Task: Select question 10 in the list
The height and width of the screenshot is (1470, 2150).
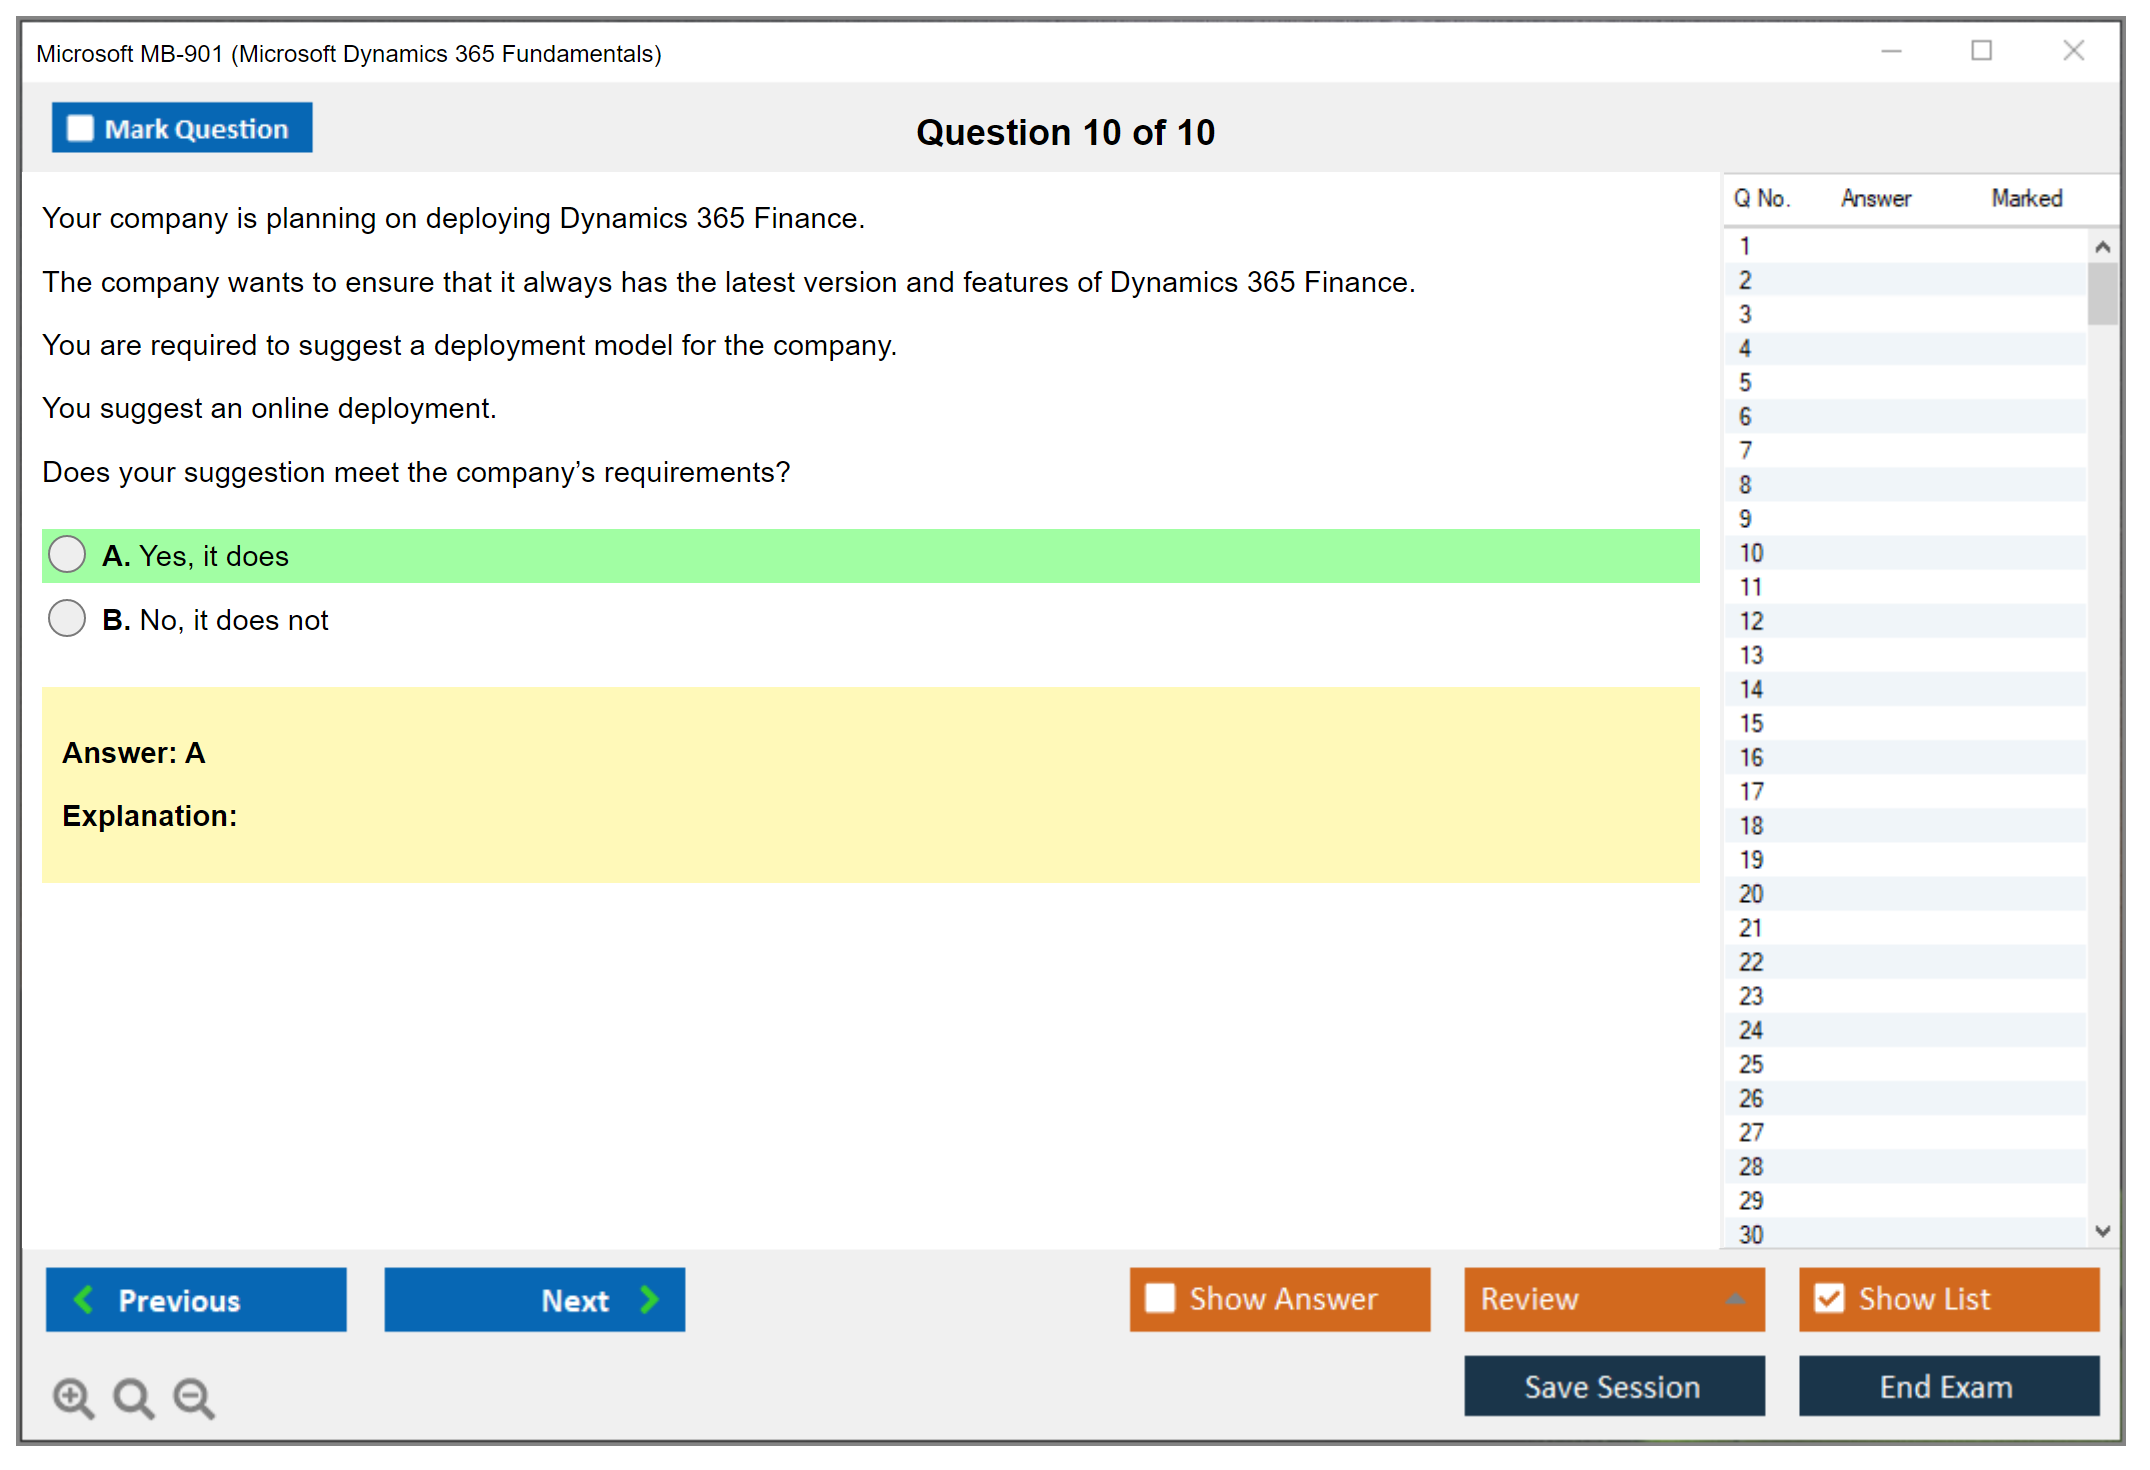Action: click(1751, 553)
